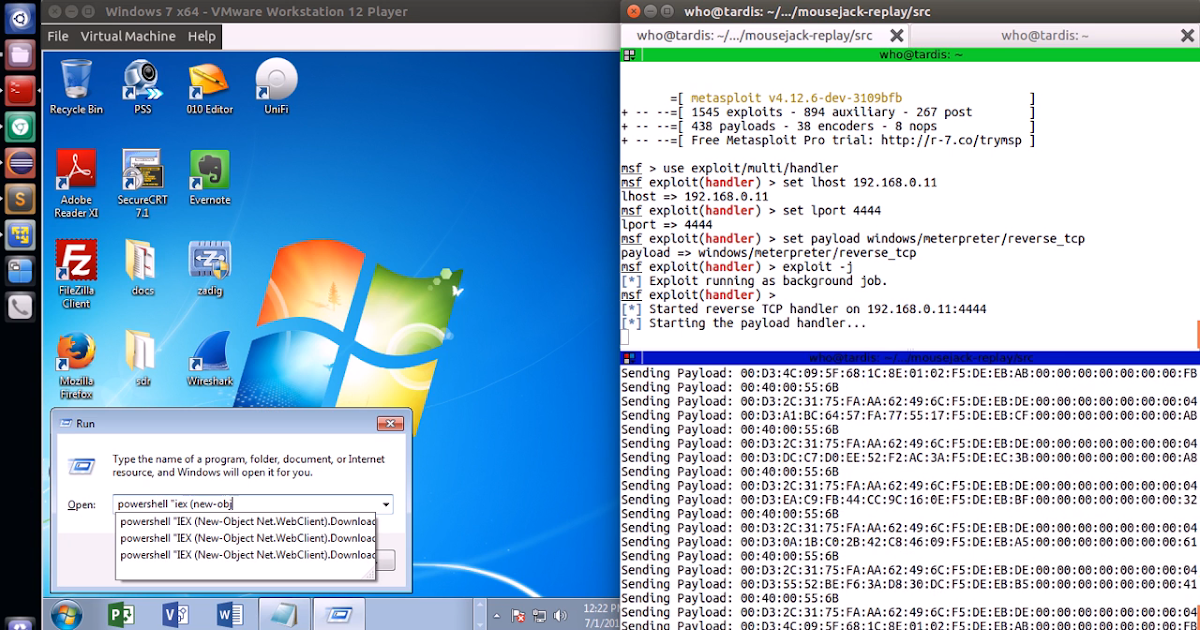
Task: Launch the PSS desktop shortcut
Action: click(142, 86)
